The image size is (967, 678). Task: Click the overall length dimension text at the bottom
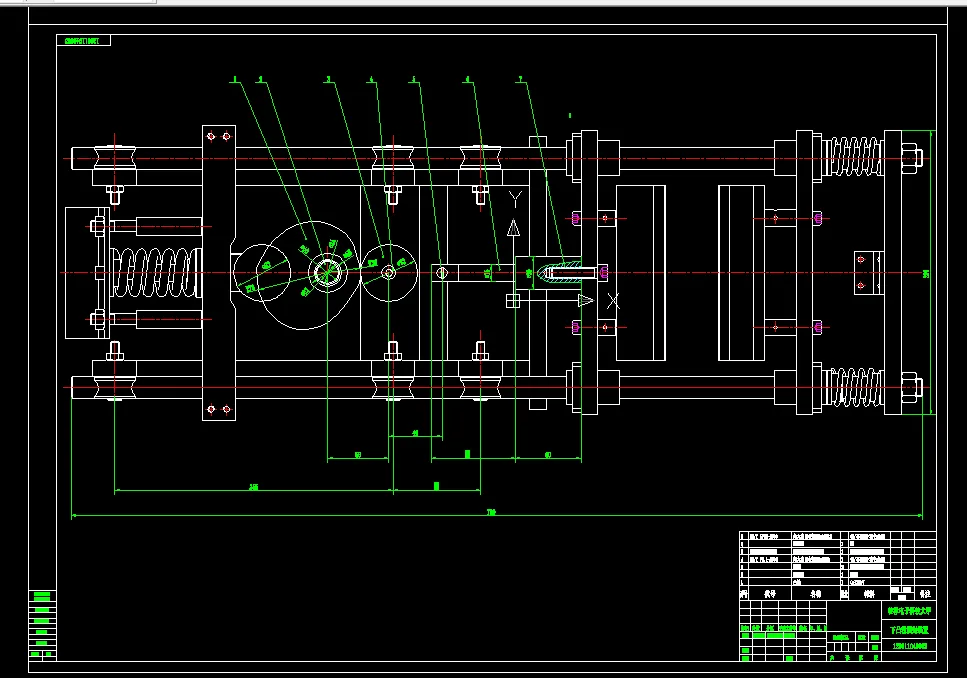pyautogui.click(x=492, y=512)
